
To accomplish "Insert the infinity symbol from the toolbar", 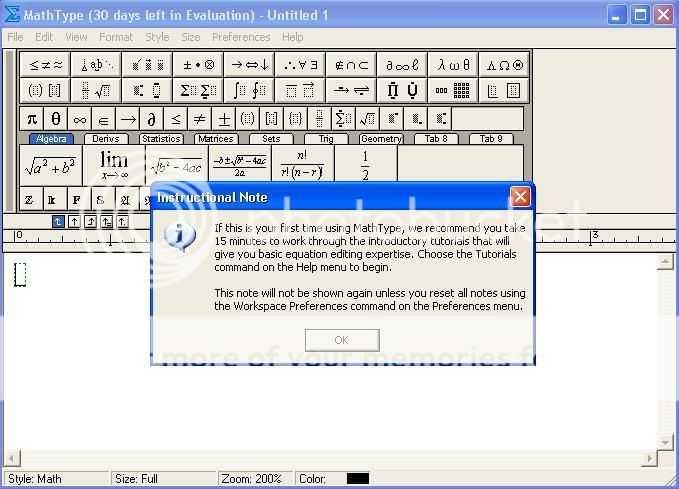I will (x=80, y=119).
